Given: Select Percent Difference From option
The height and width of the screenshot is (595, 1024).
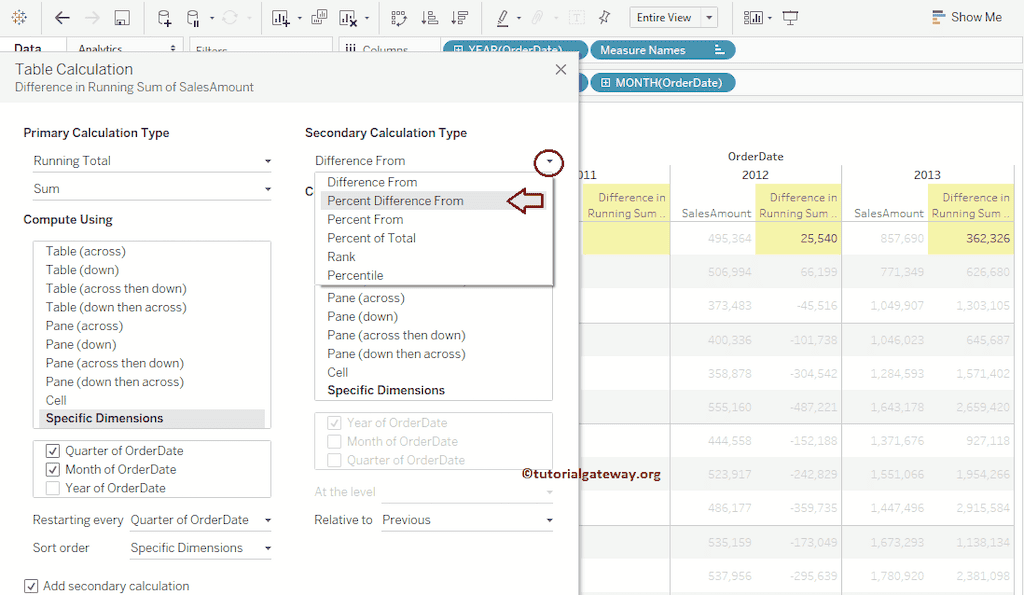Looking at the screenshot, I should 434,201.
